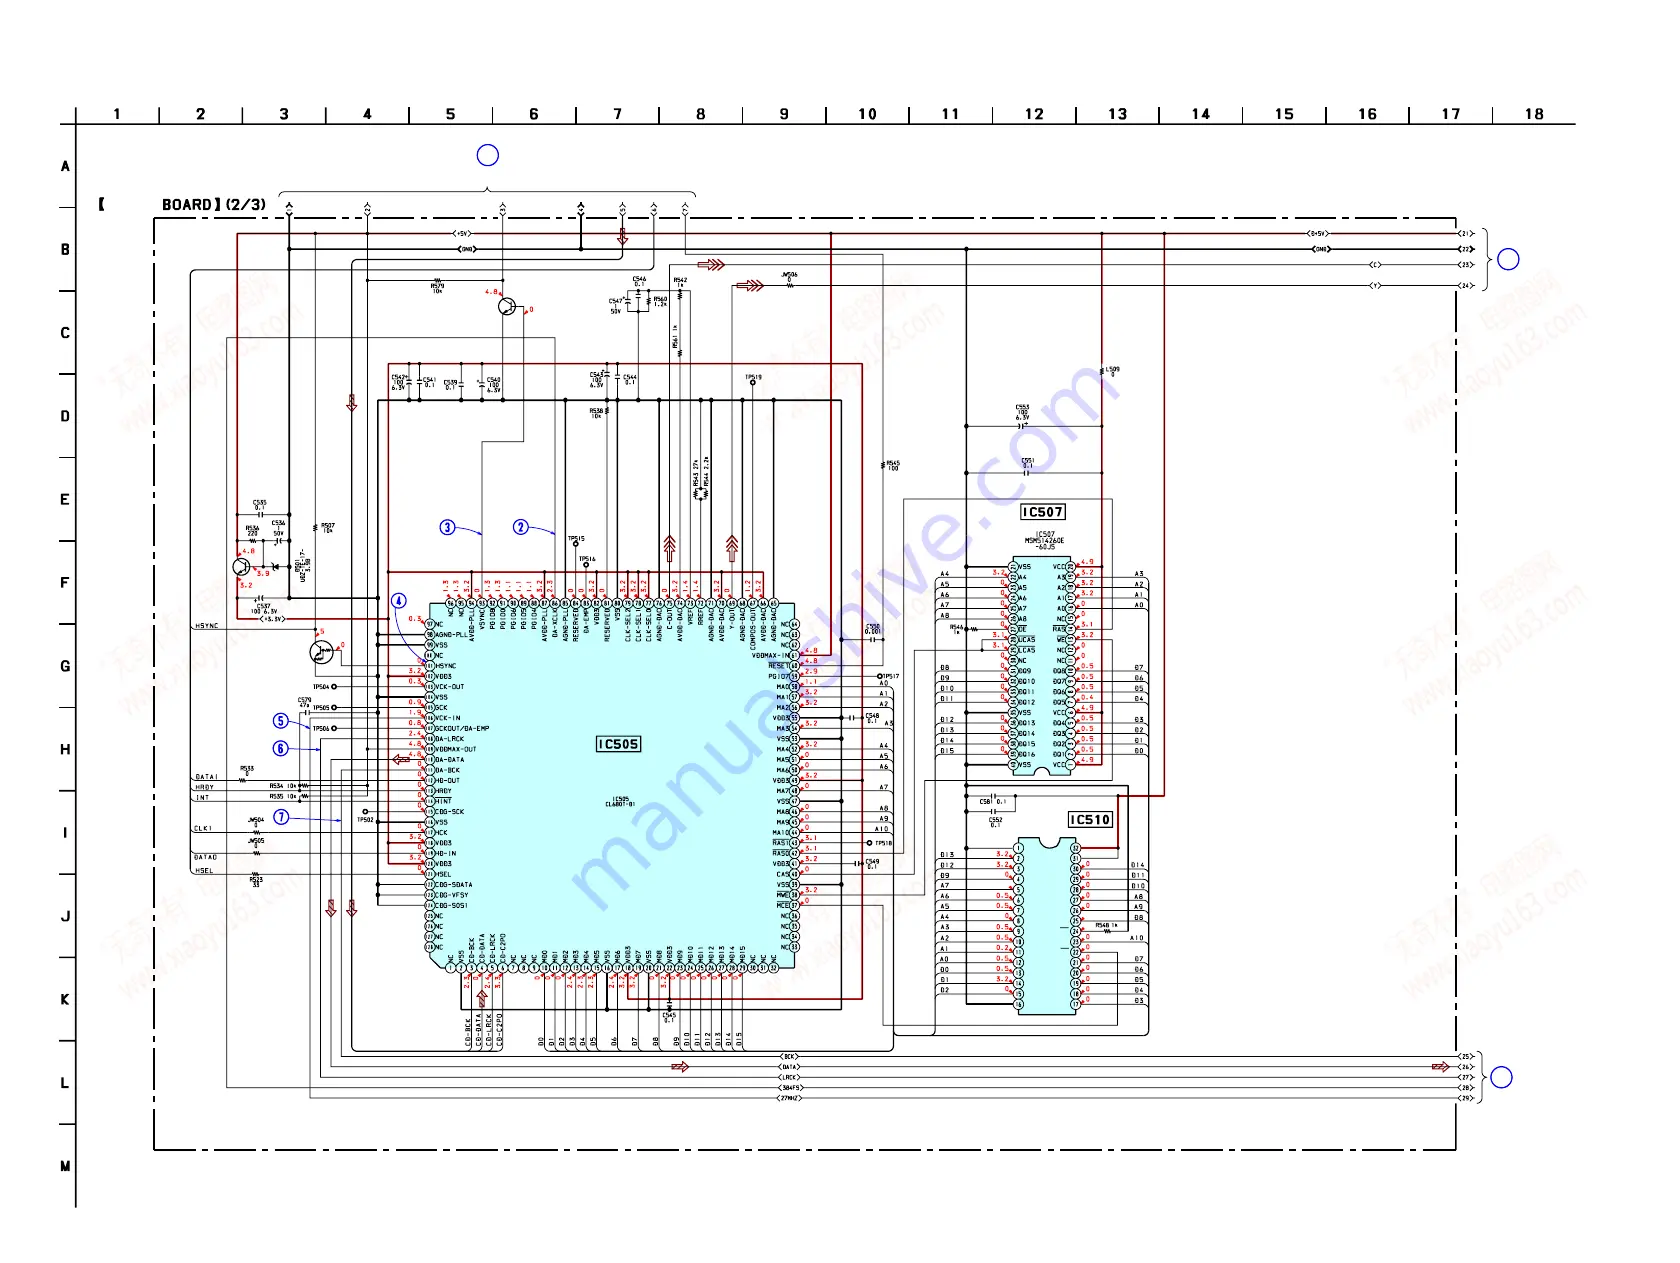This screenshot has width=1680, height=1263.
Task: Click the IC505 boxed chip label
Action: coord(618,744)
